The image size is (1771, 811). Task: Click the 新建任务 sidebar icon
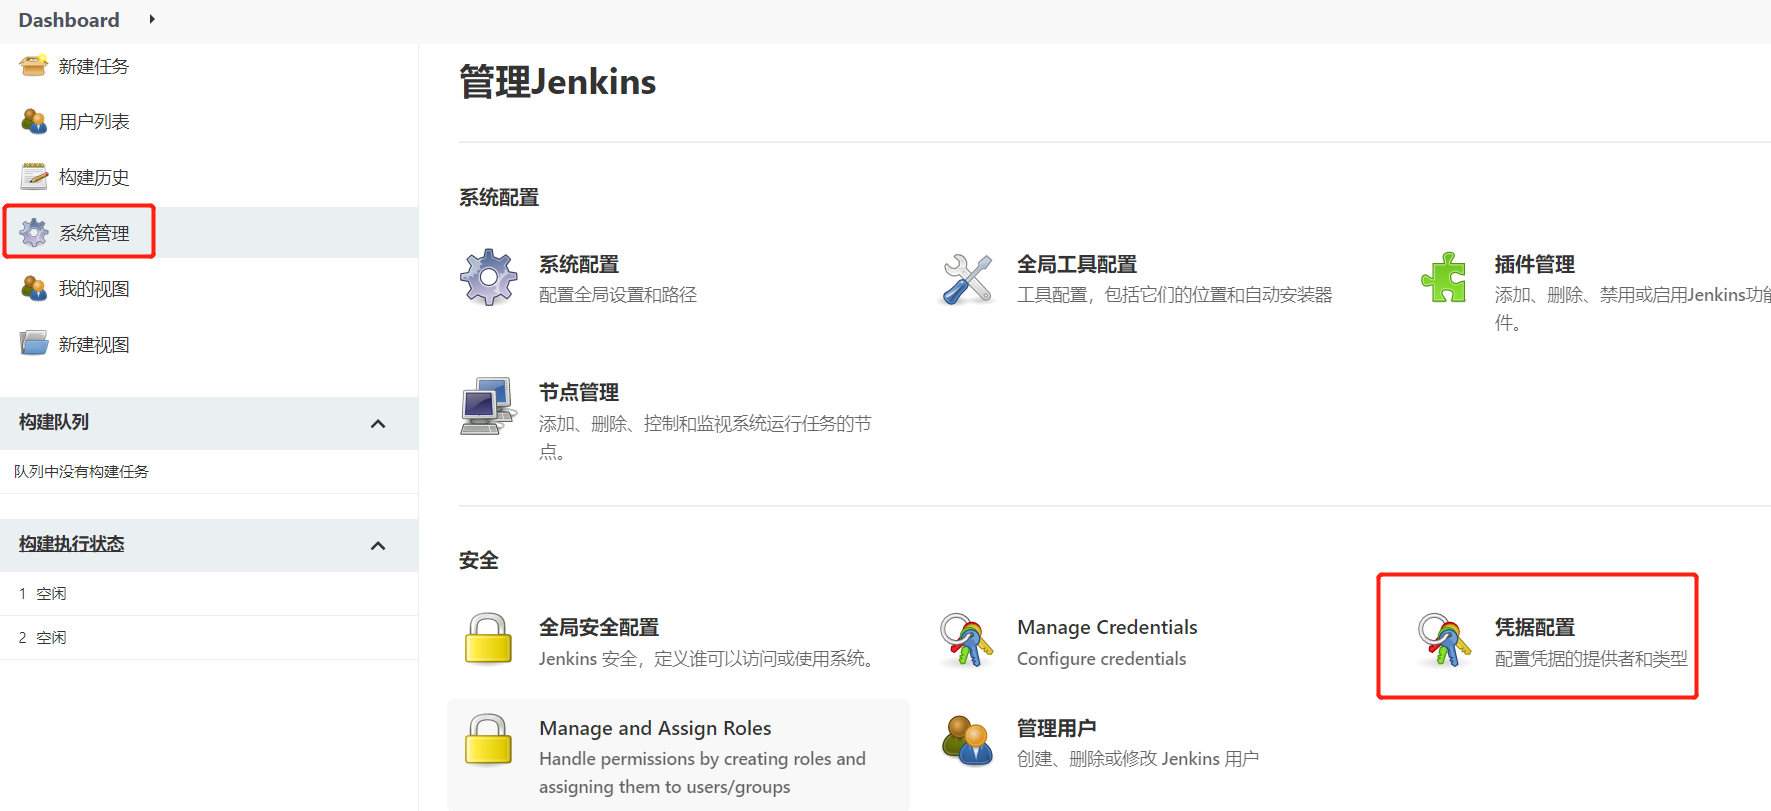34,66
